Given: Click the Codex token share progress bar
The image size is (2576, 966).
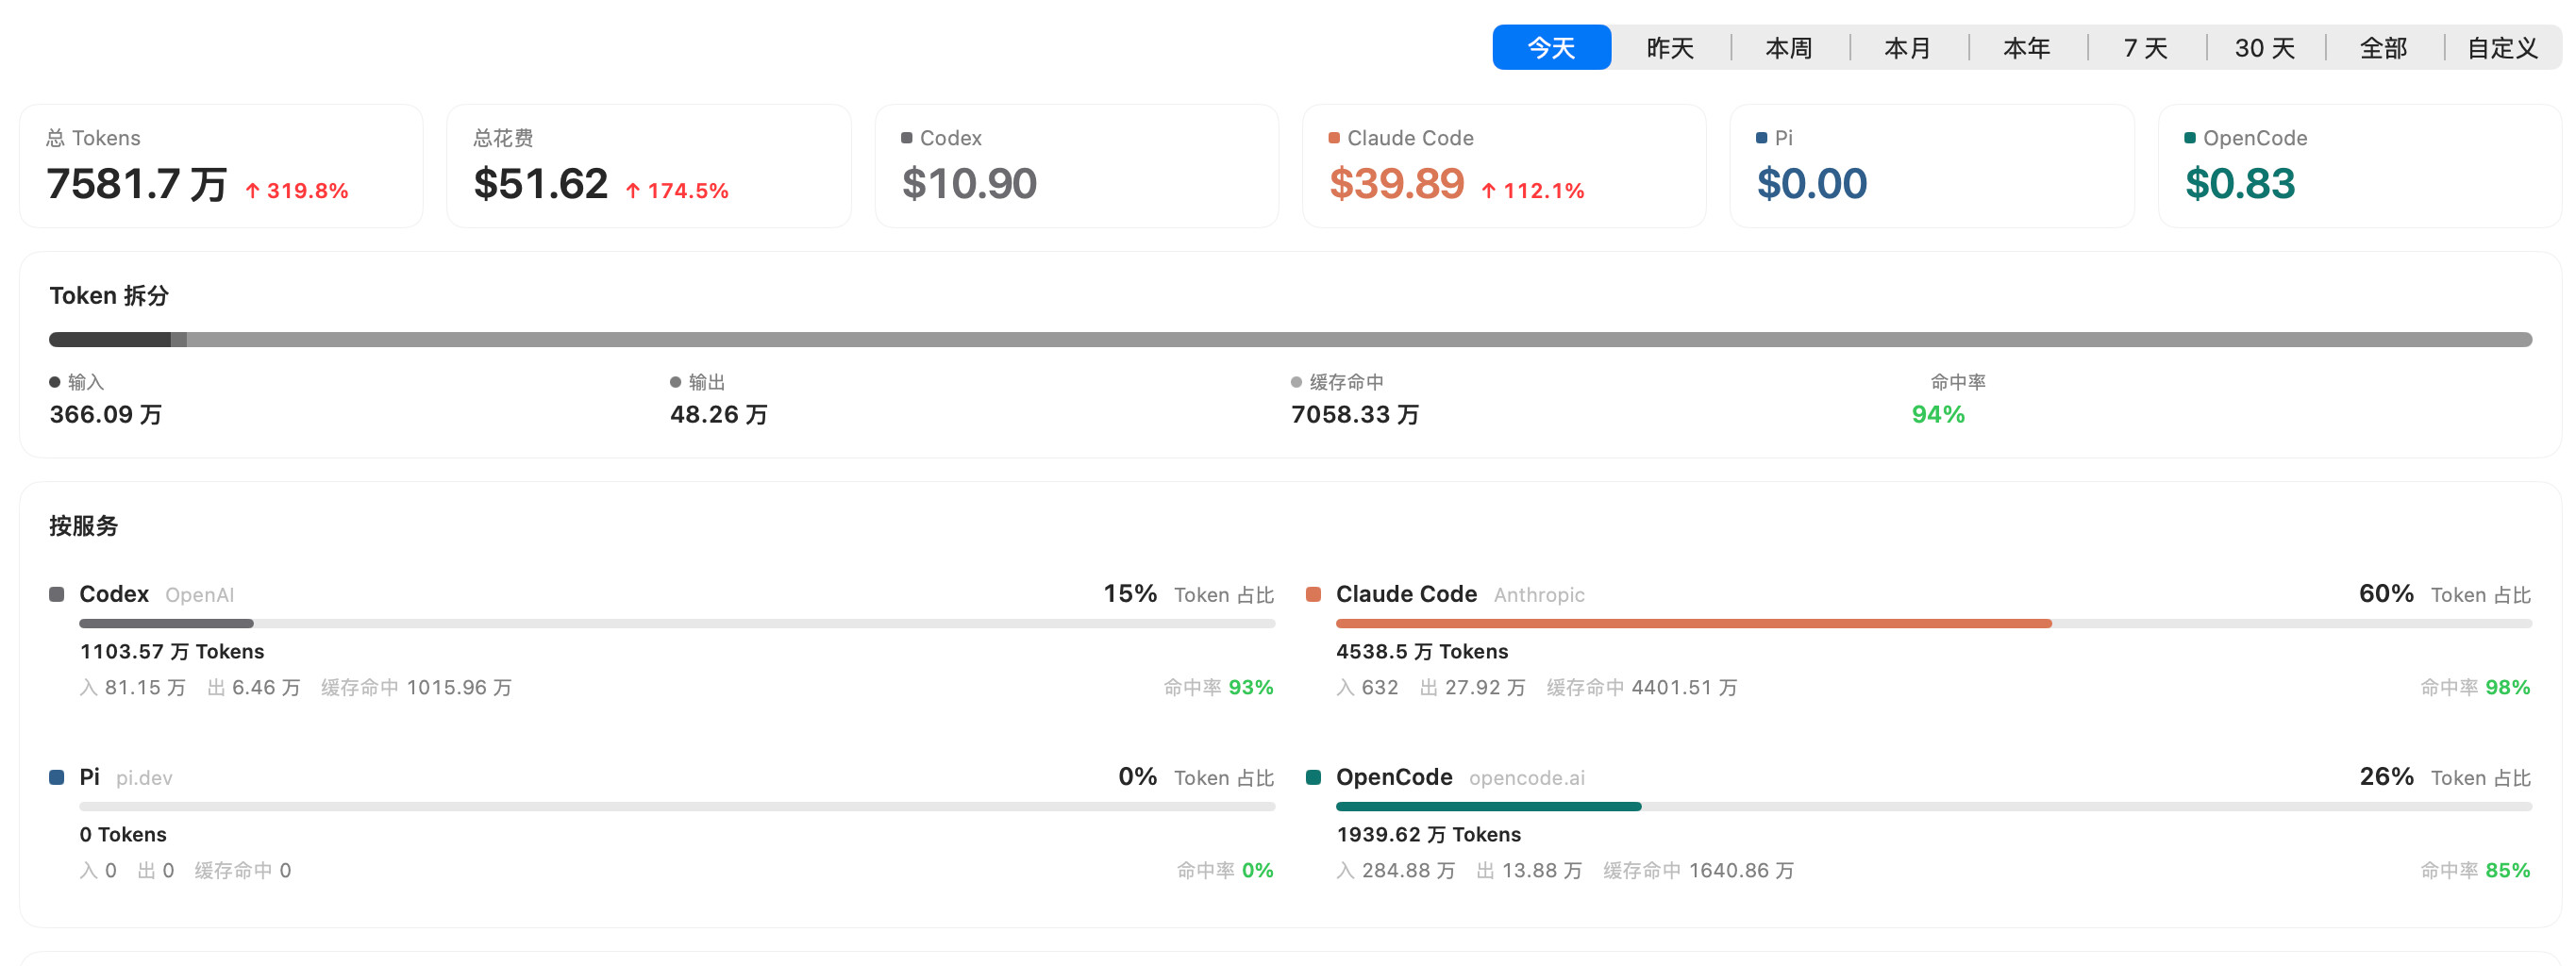Looking at the screenshot, I should click(x=677, y=624).
